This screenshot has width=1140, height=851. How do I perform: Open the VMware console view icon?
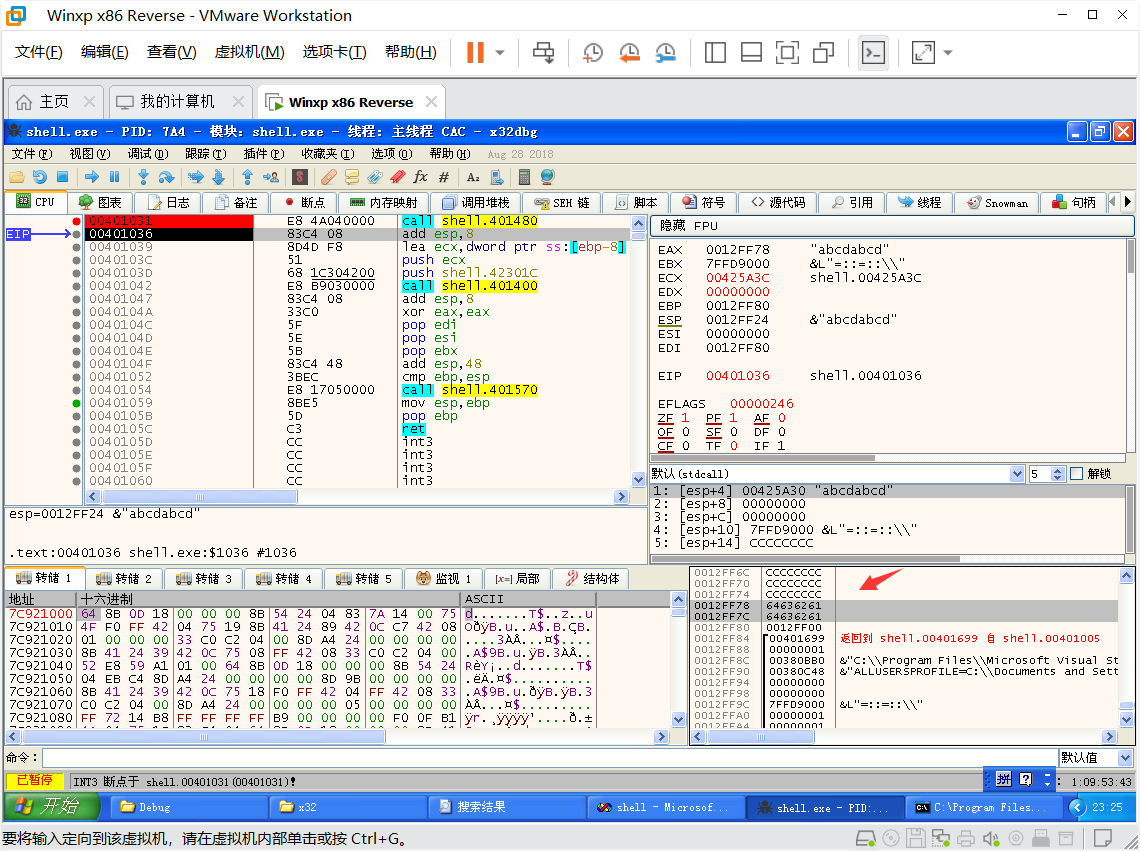873,52
